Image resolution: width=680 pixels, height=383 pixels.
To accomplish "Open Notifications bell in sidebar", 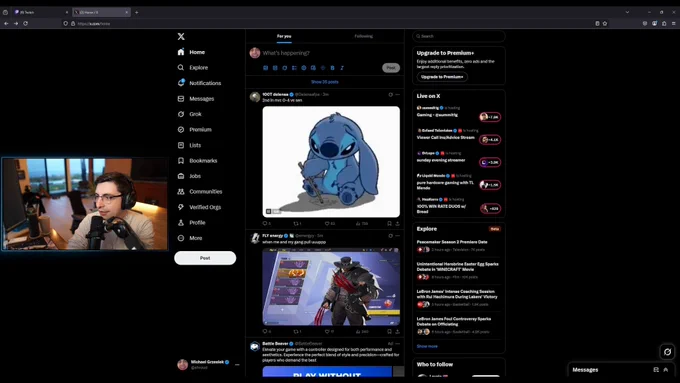I will (181, 83).
